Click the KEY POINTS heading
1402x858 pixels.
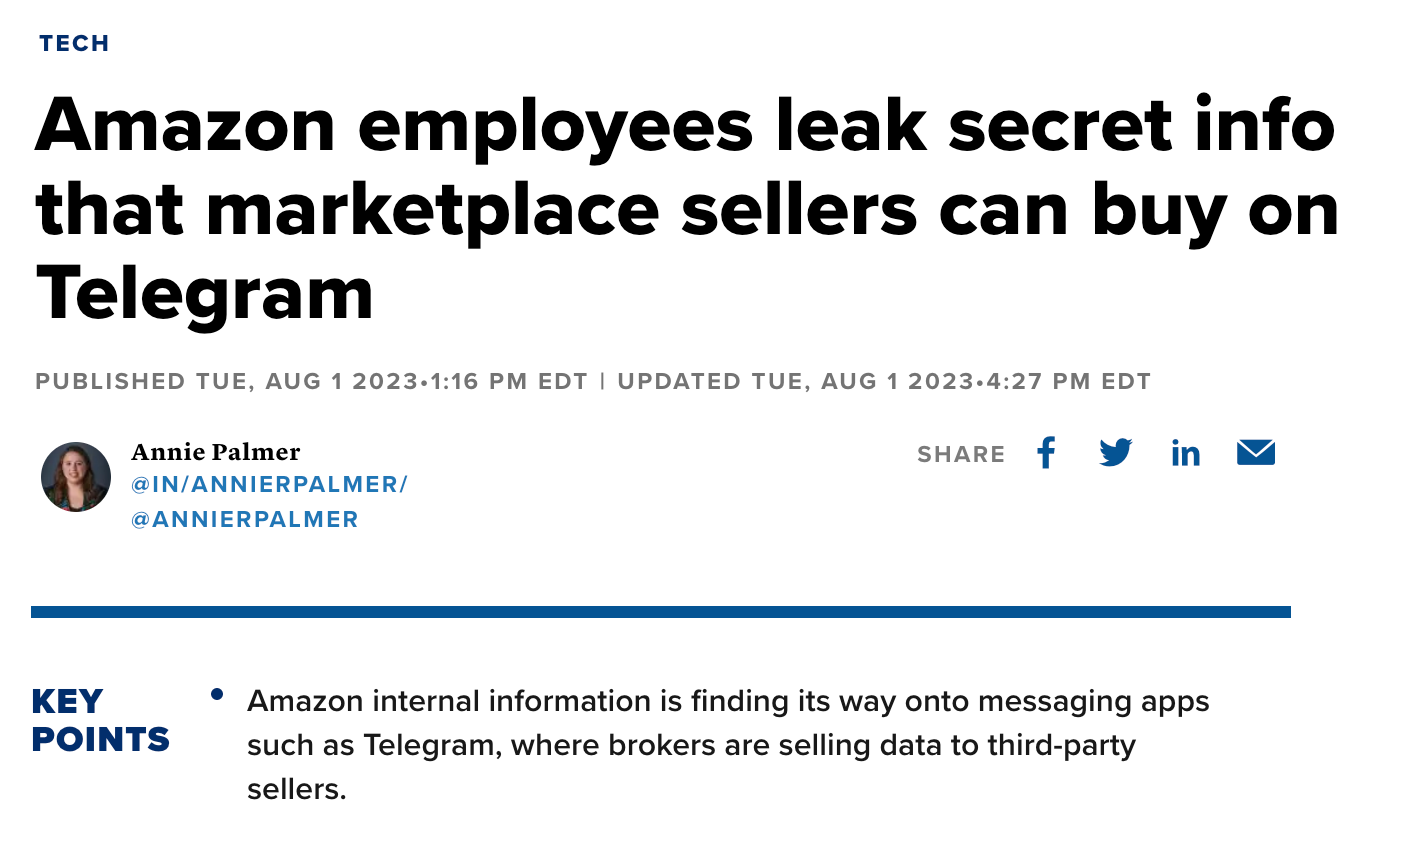point(100,720)
